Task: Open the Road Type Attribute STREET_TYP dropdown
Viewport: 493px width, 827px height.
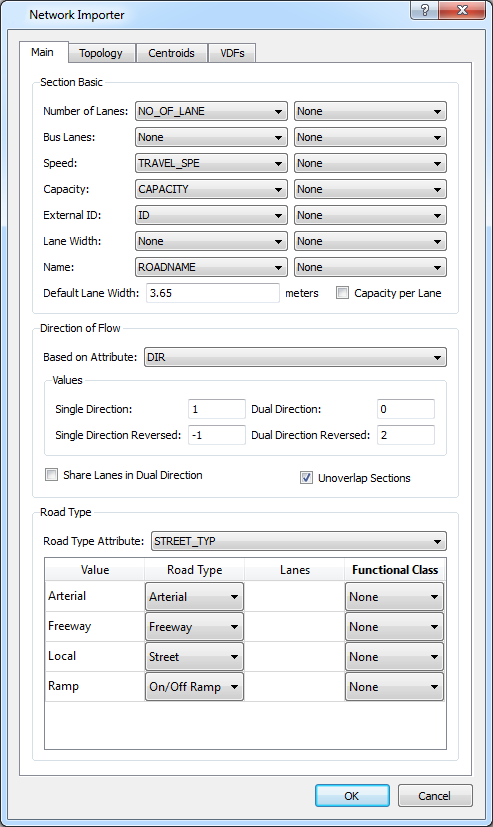Action: tap(298, 541)
